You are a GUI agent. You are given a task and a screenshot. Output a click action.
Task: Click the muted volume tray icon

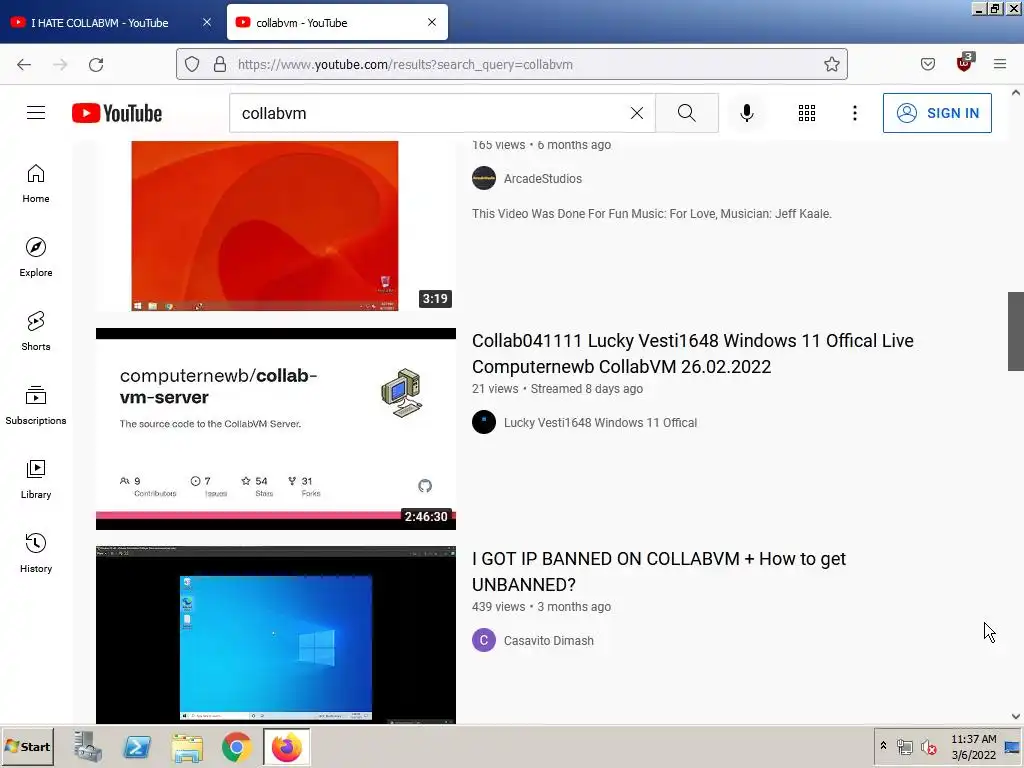tap(928, 746)
